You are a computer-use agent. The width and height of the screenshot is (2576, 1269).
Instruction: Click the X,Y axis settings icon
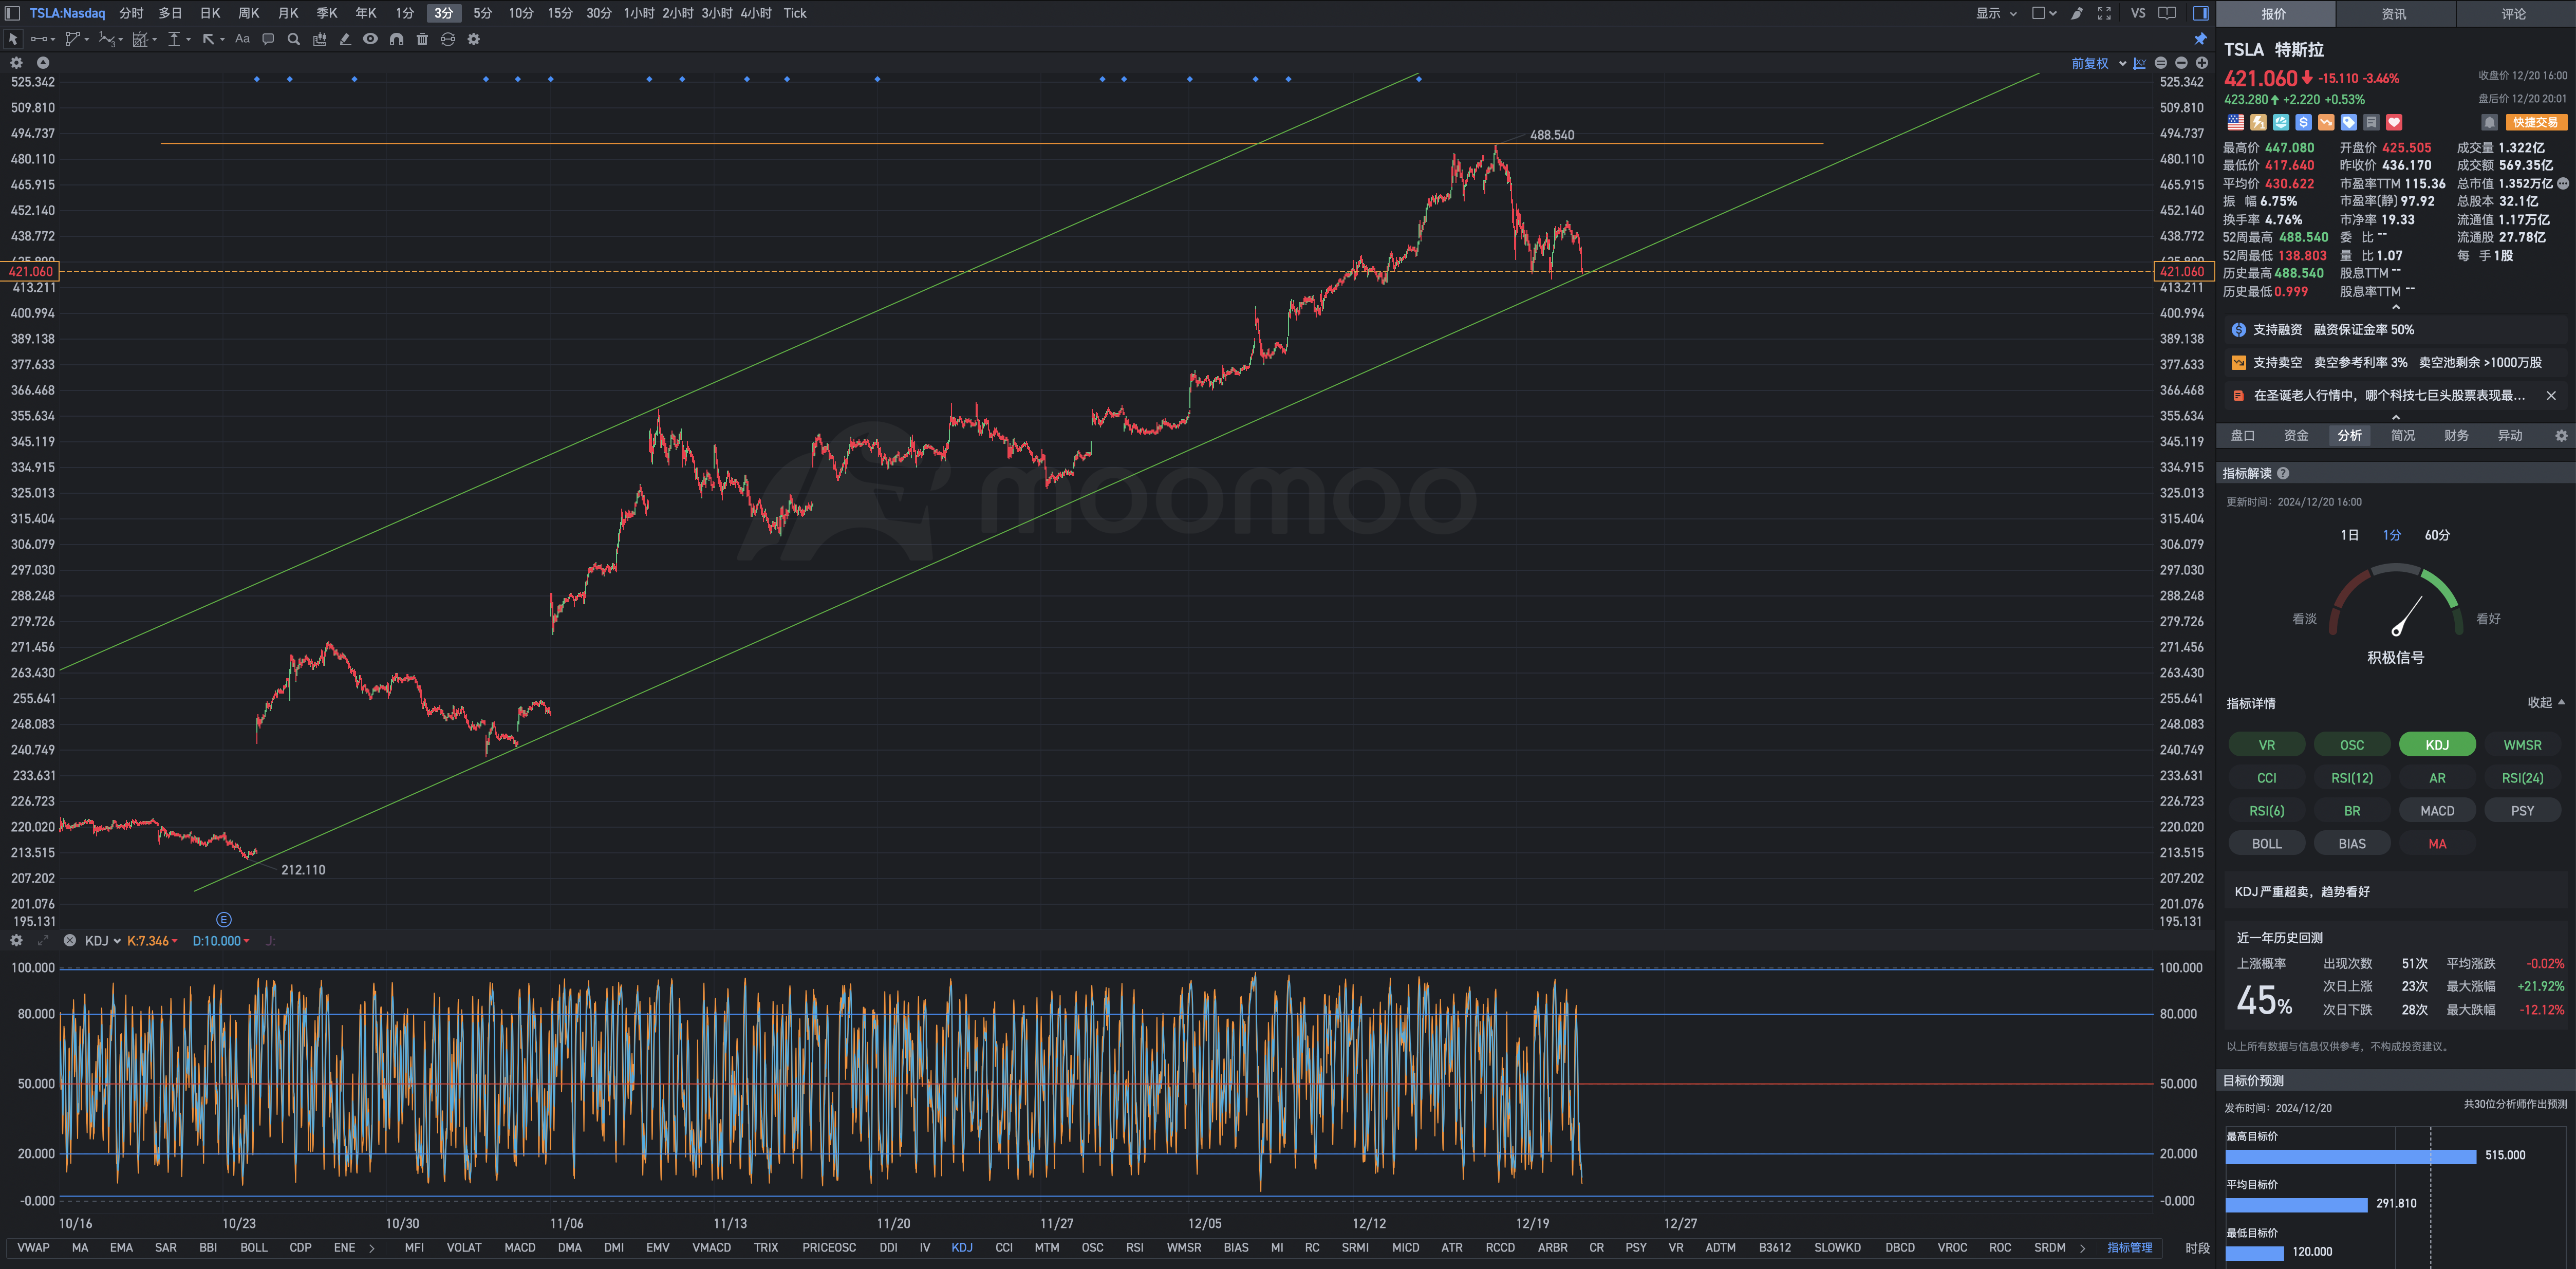[2139, 63]
